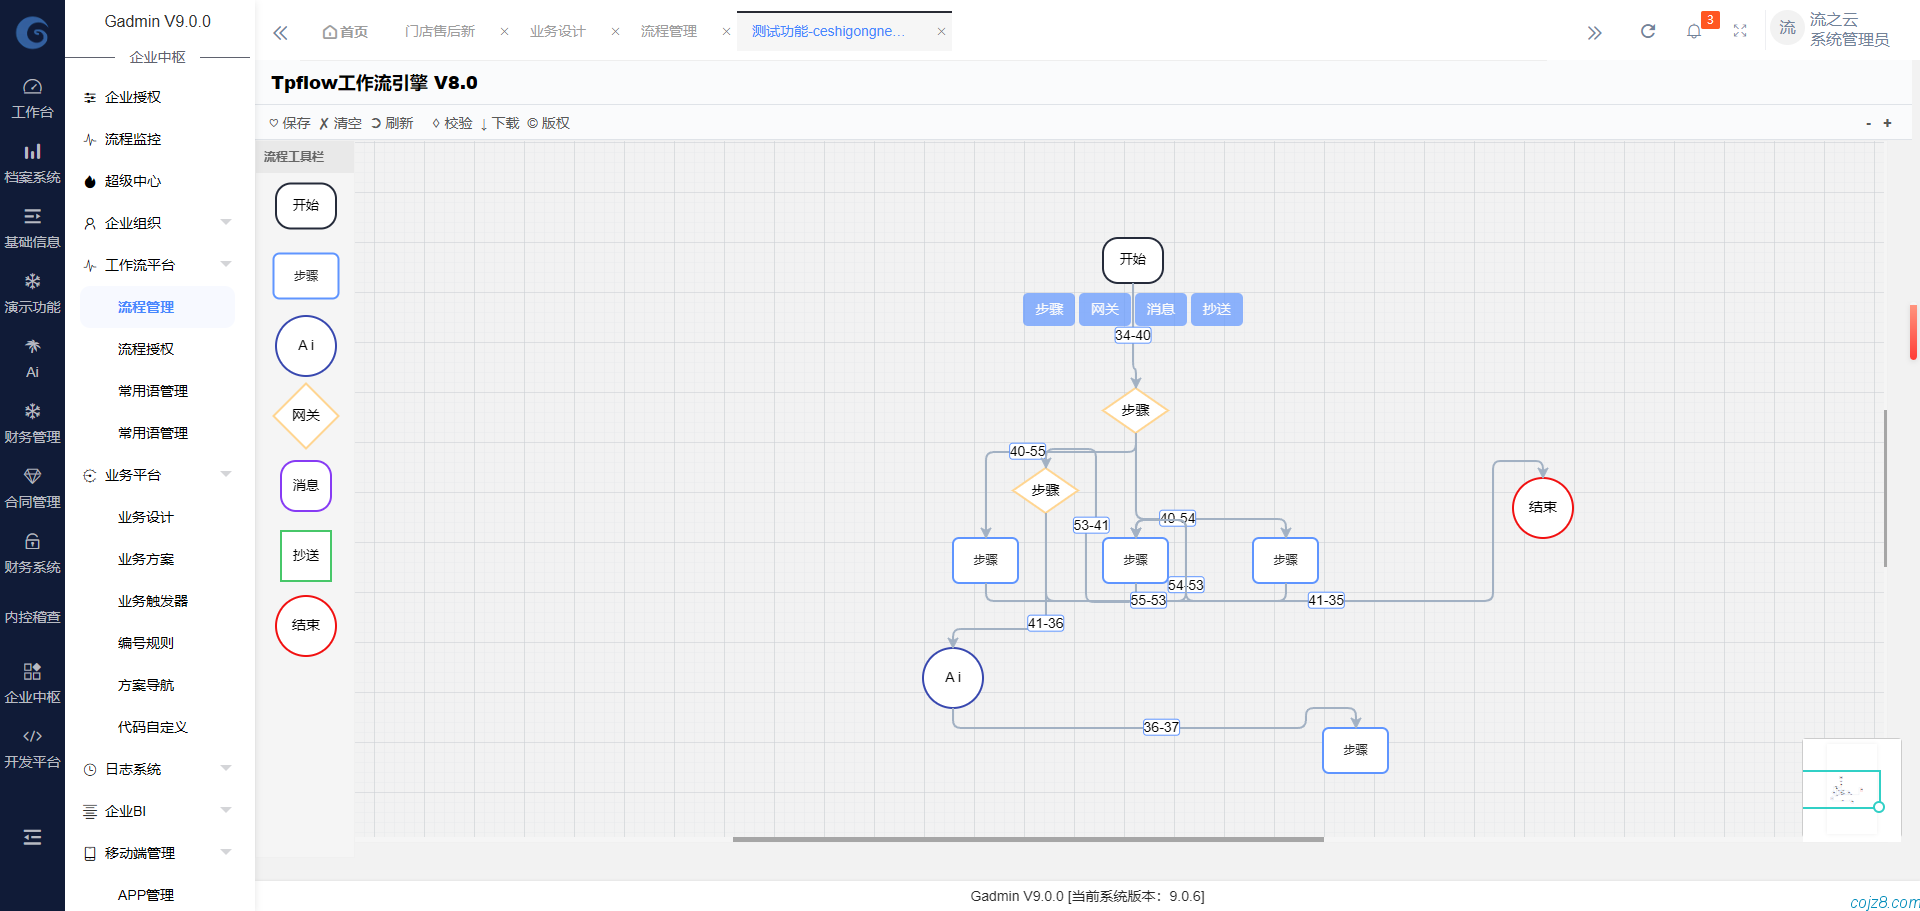The width and height of the screenshot is (1920, 911).
Task: Click the minimap thumbnail in the canvas corner
Action: tap(1850, 790)
